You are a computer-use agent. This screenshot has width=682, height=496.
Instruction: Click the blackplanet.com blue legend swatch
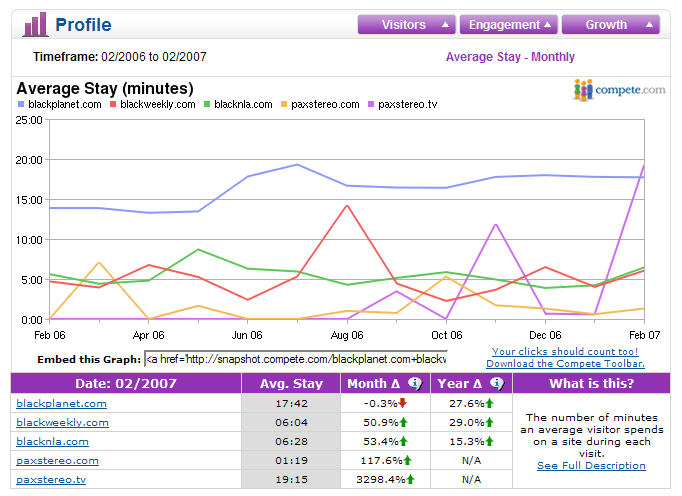click(21, 104)
